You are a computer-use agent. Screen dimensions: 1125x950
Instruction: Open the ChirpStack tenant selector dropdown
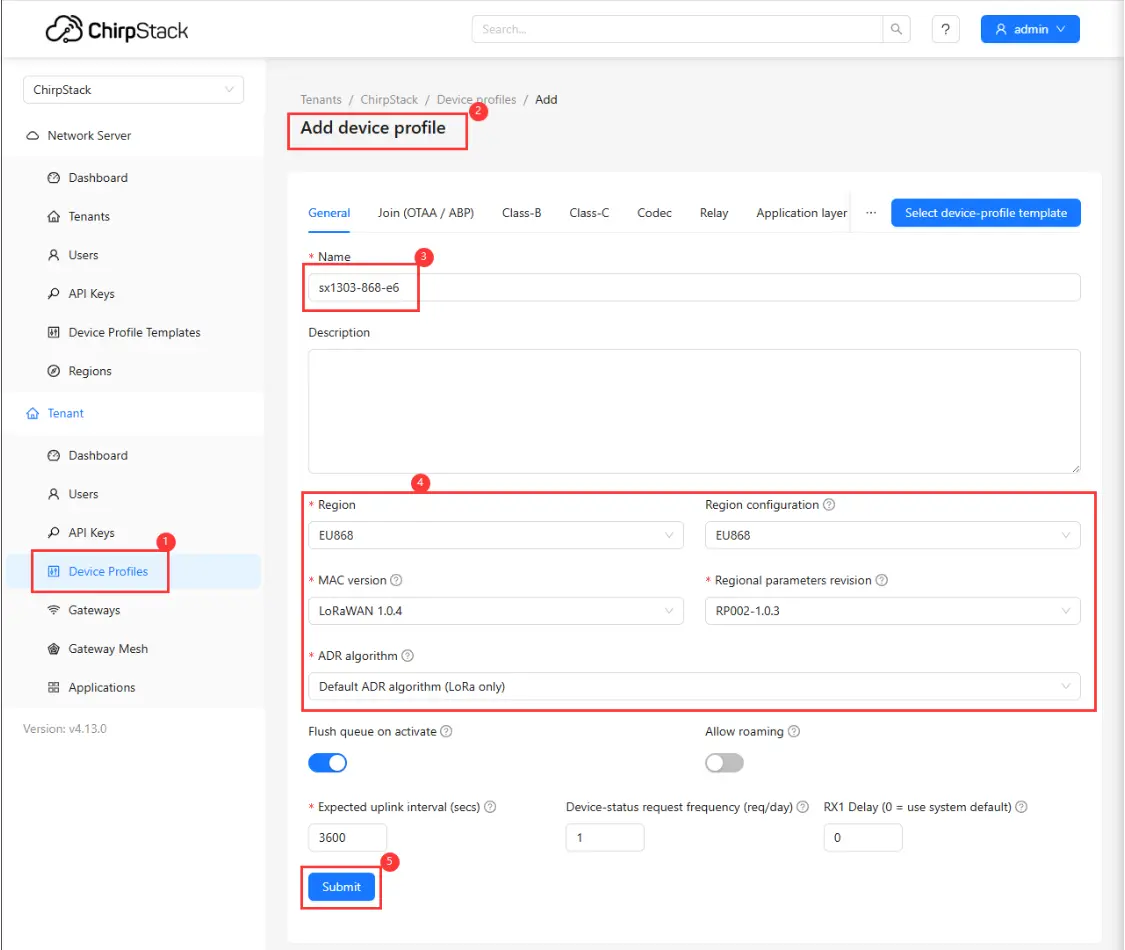pyautogui.click(x=133, y=90)
